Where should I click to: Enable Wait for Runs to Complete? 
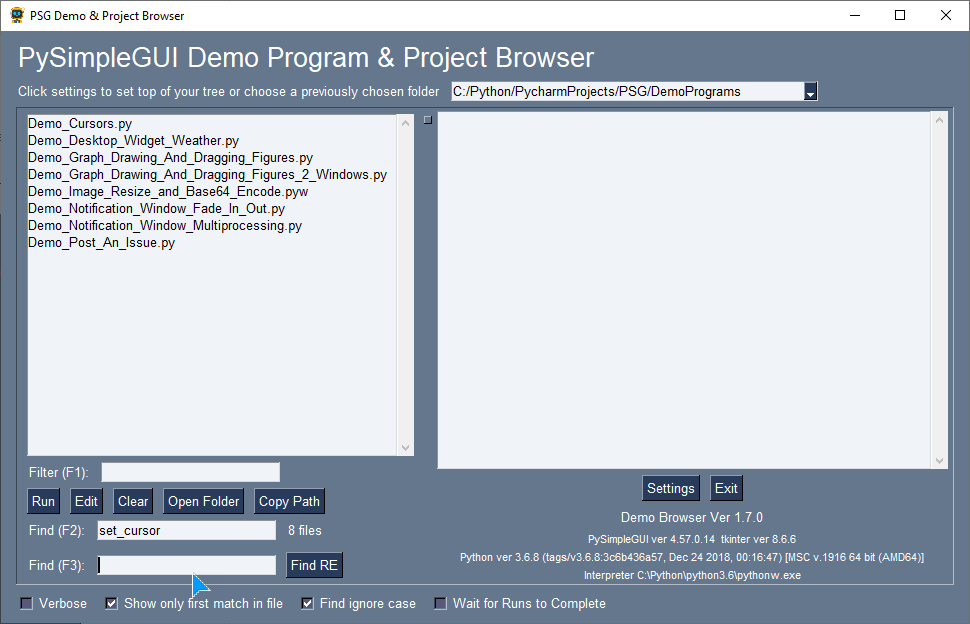pyautogui.click(x=440, y=603)
